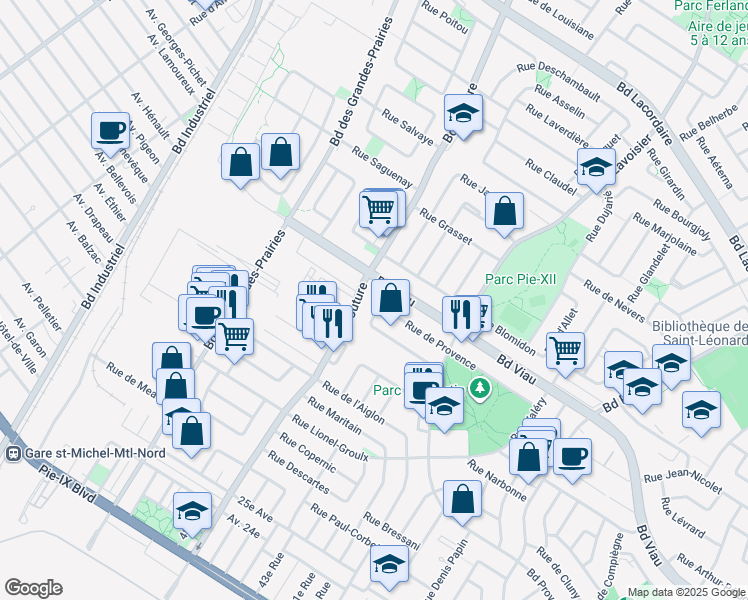Click the Rue Deschambault street label
748x600 pixels.
click(x=559, y=81)
